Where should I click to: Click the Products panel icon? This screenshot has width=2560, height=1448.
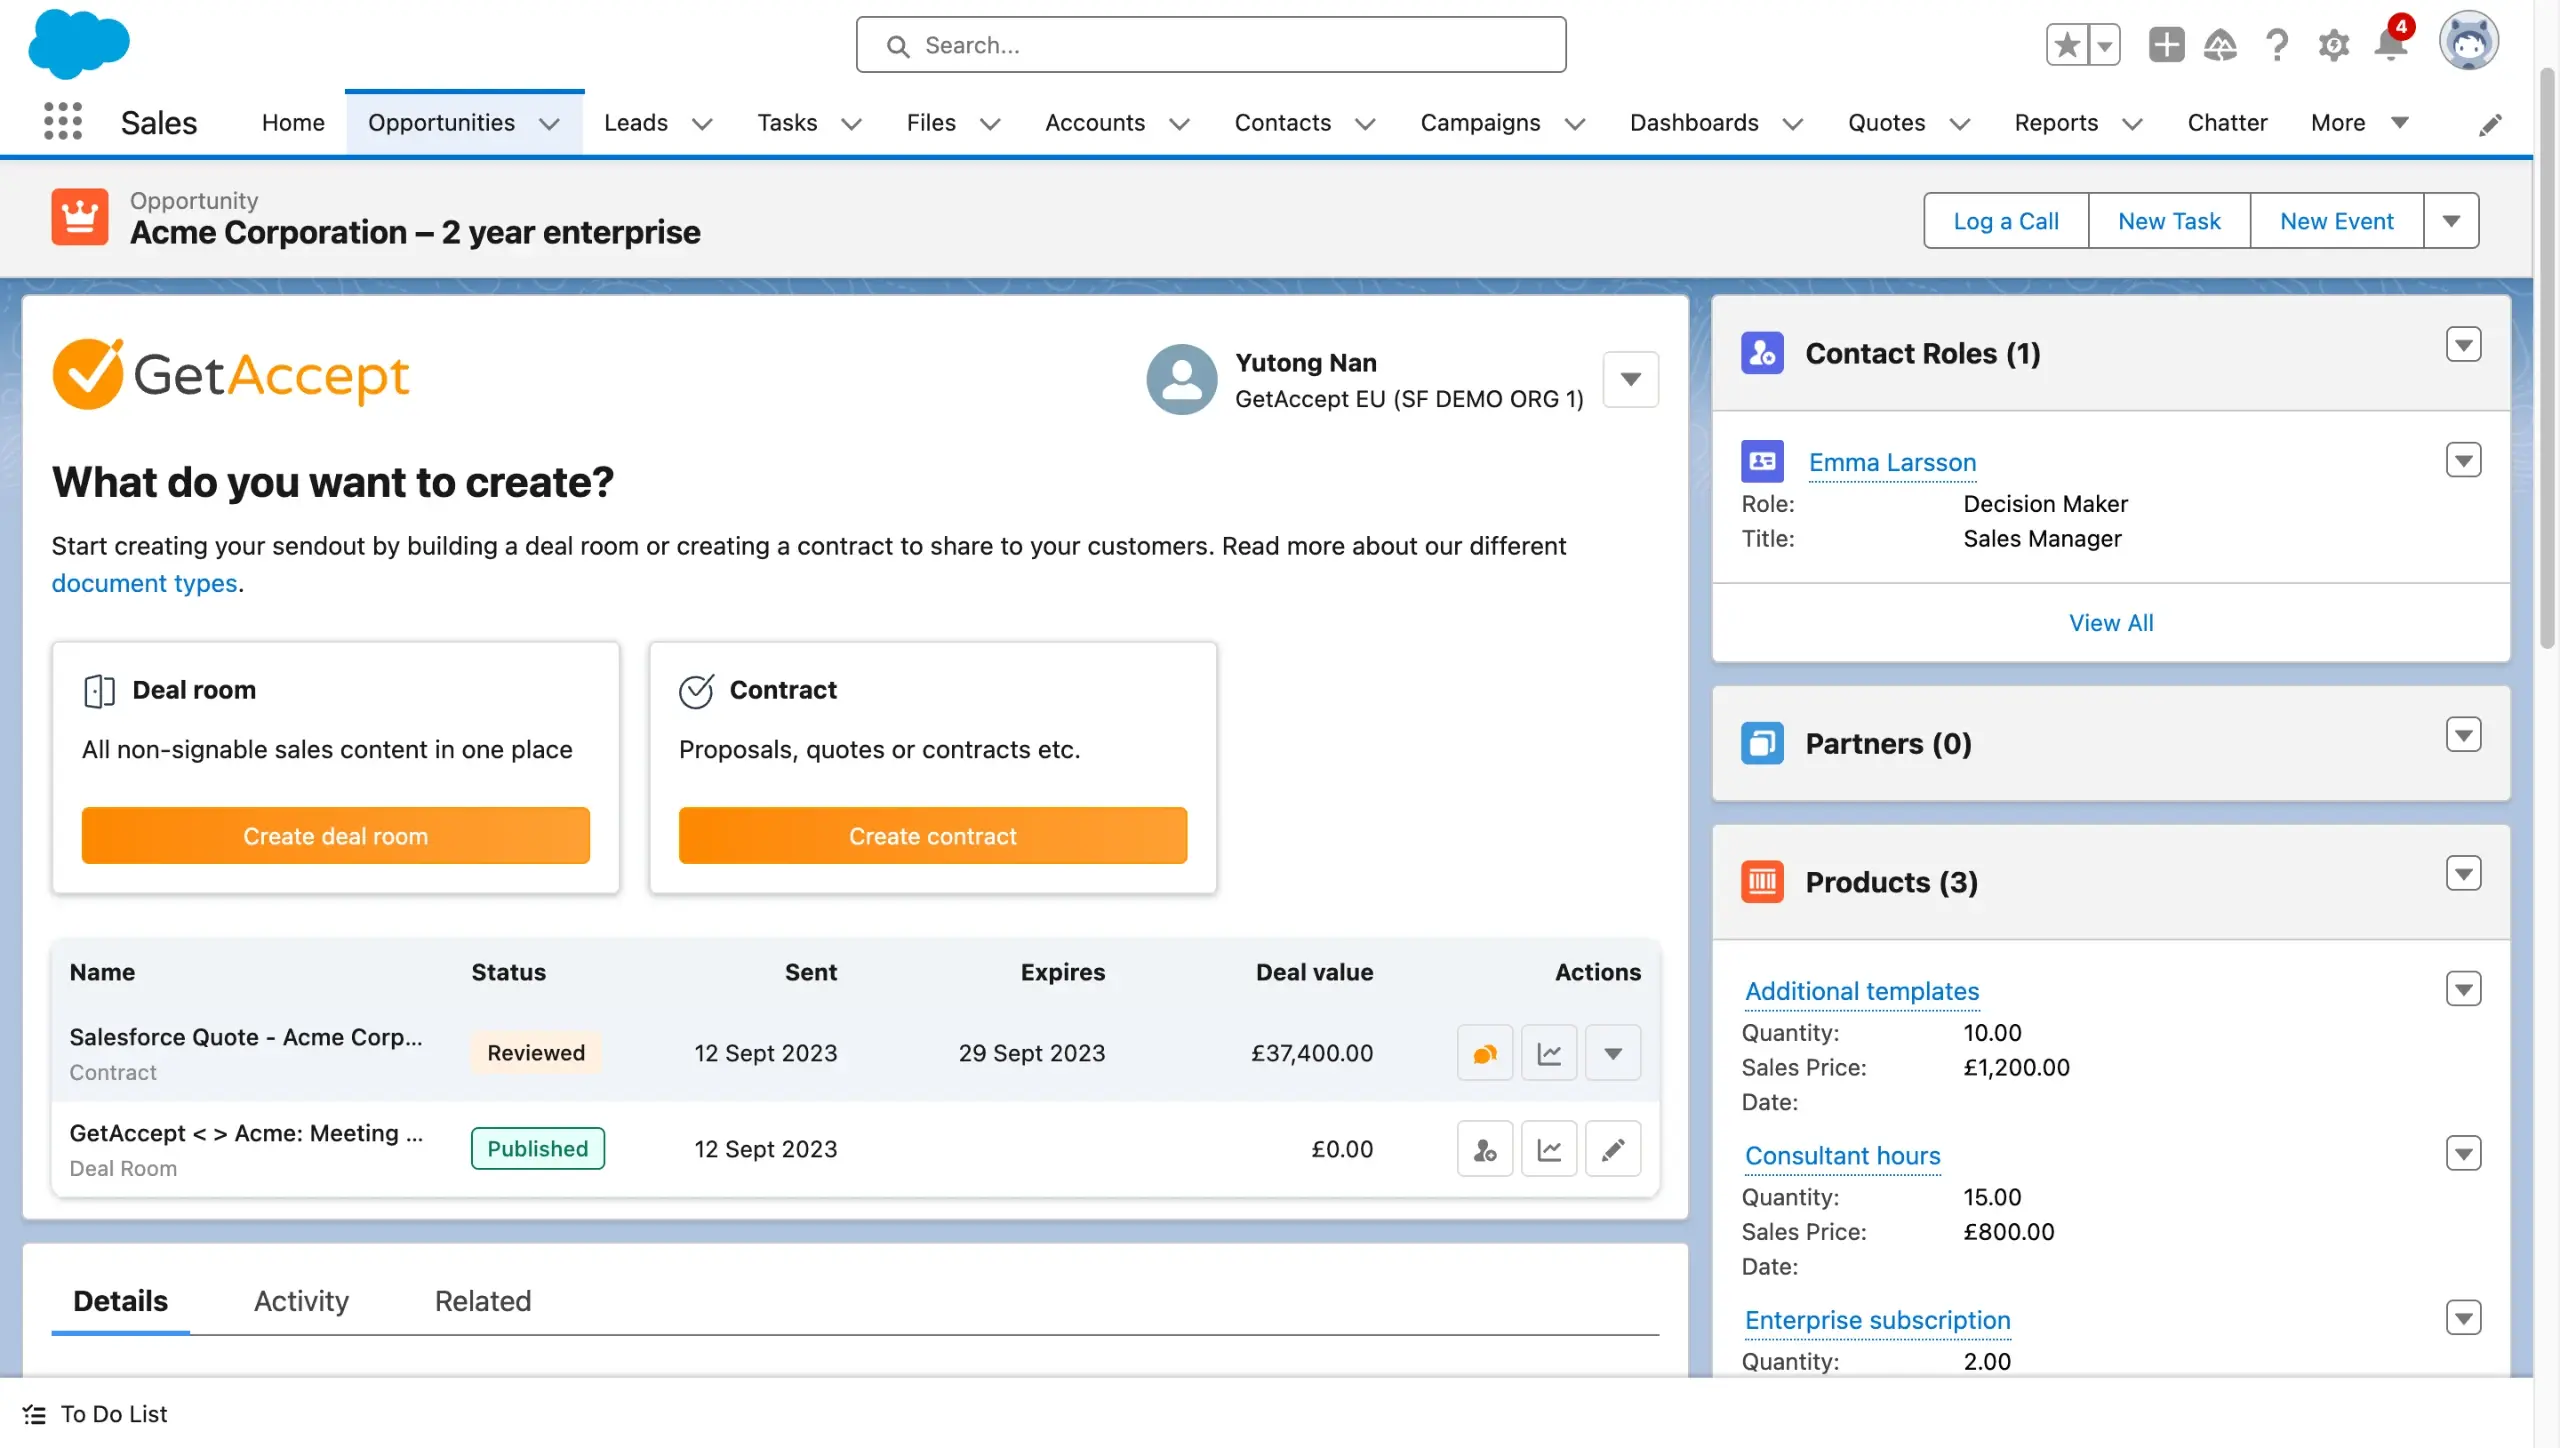point(1762,882)
